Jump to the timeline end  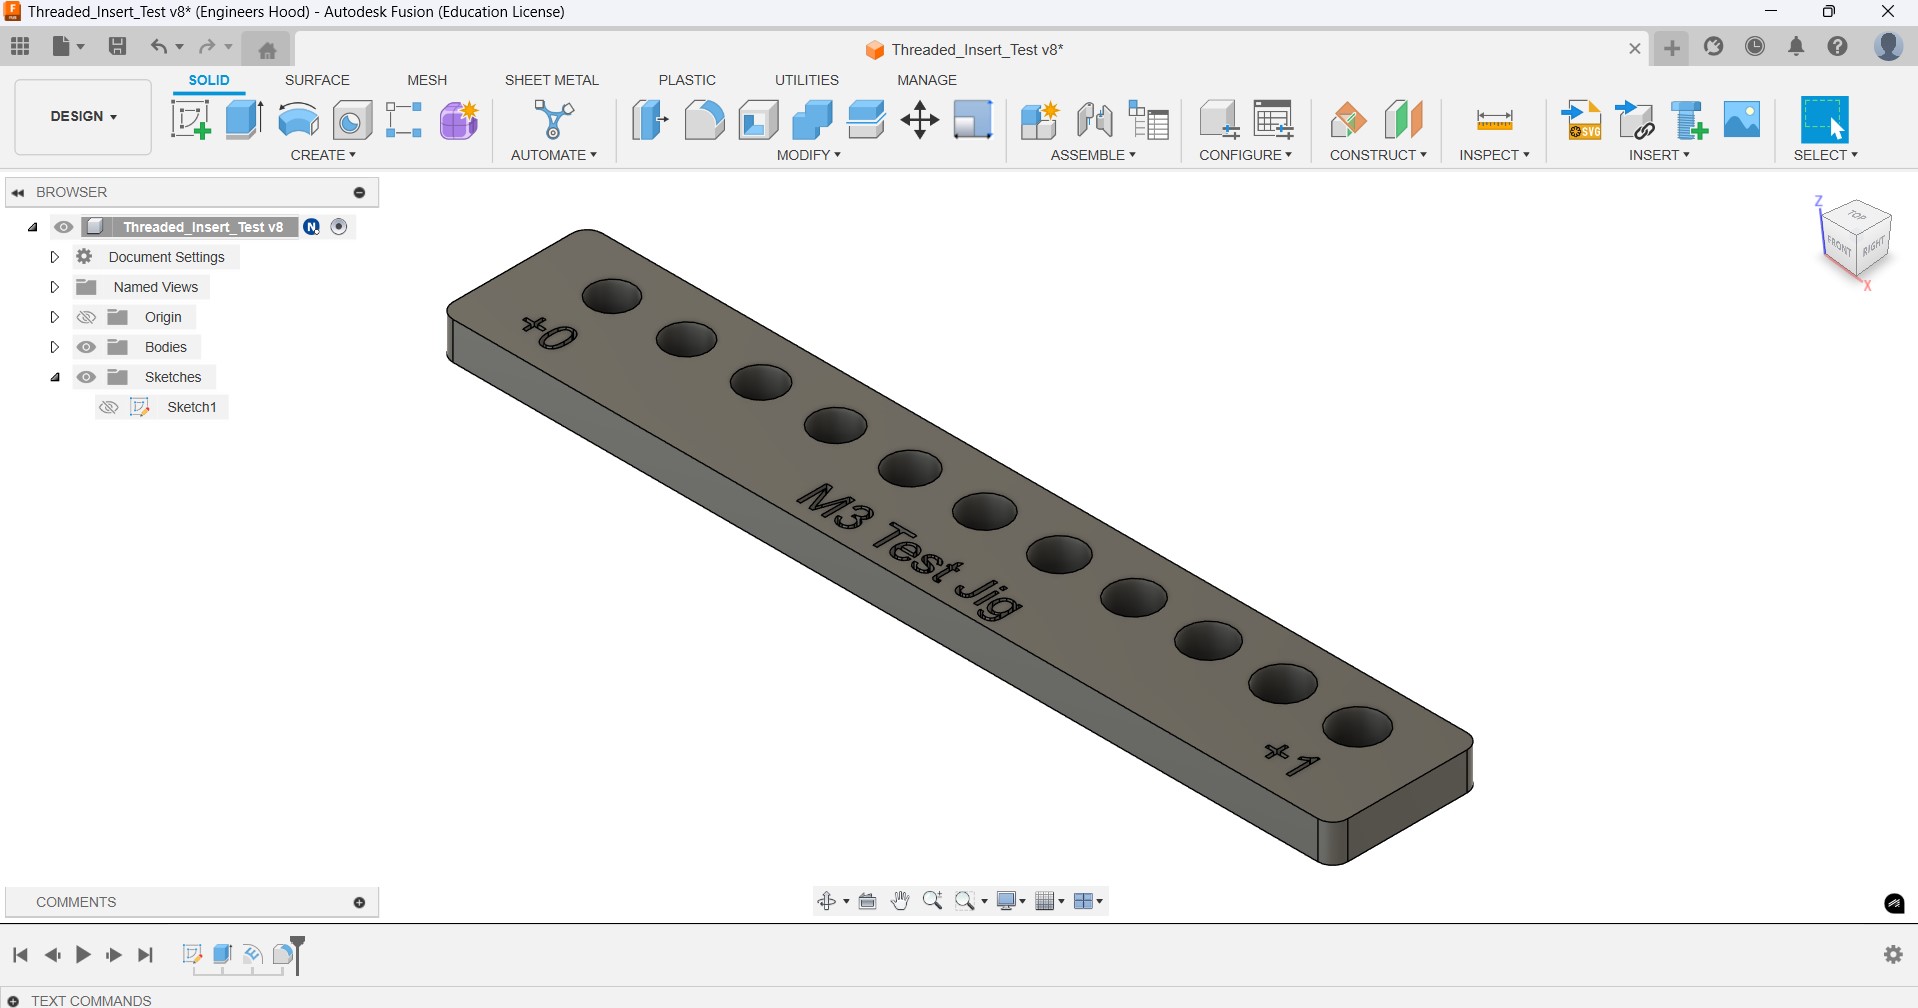tap(146, 955)
